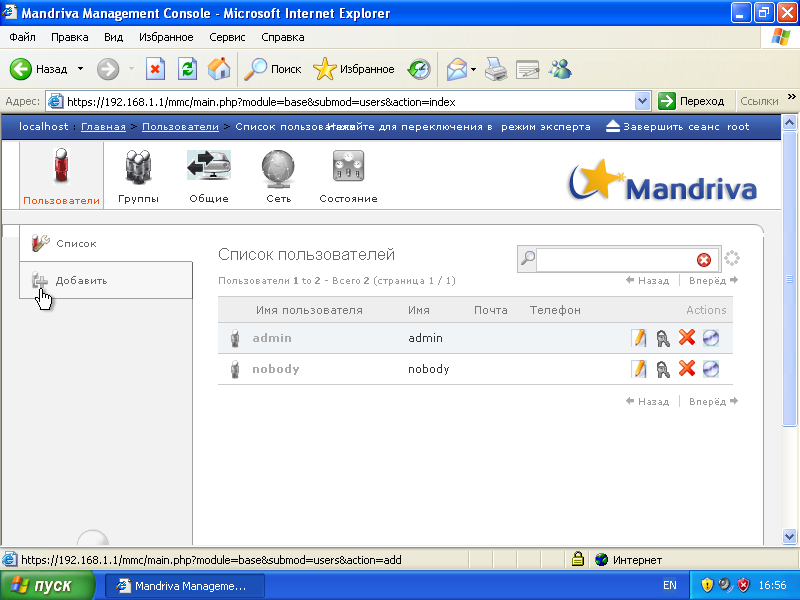Expand the Forward history dropdown arrow

[131, 68]
